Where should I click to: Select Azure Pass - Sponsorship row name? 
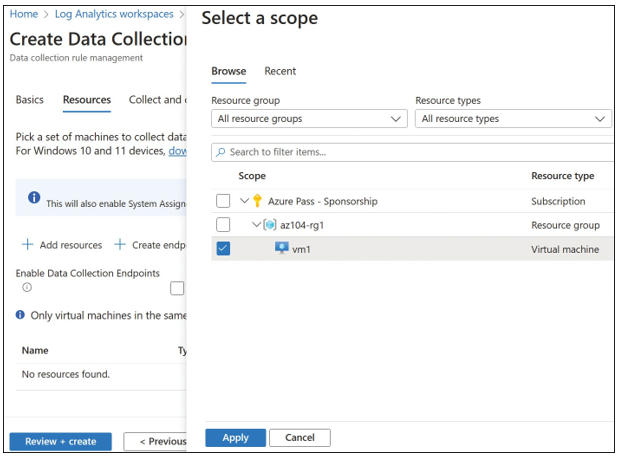[x=323, y=201]
